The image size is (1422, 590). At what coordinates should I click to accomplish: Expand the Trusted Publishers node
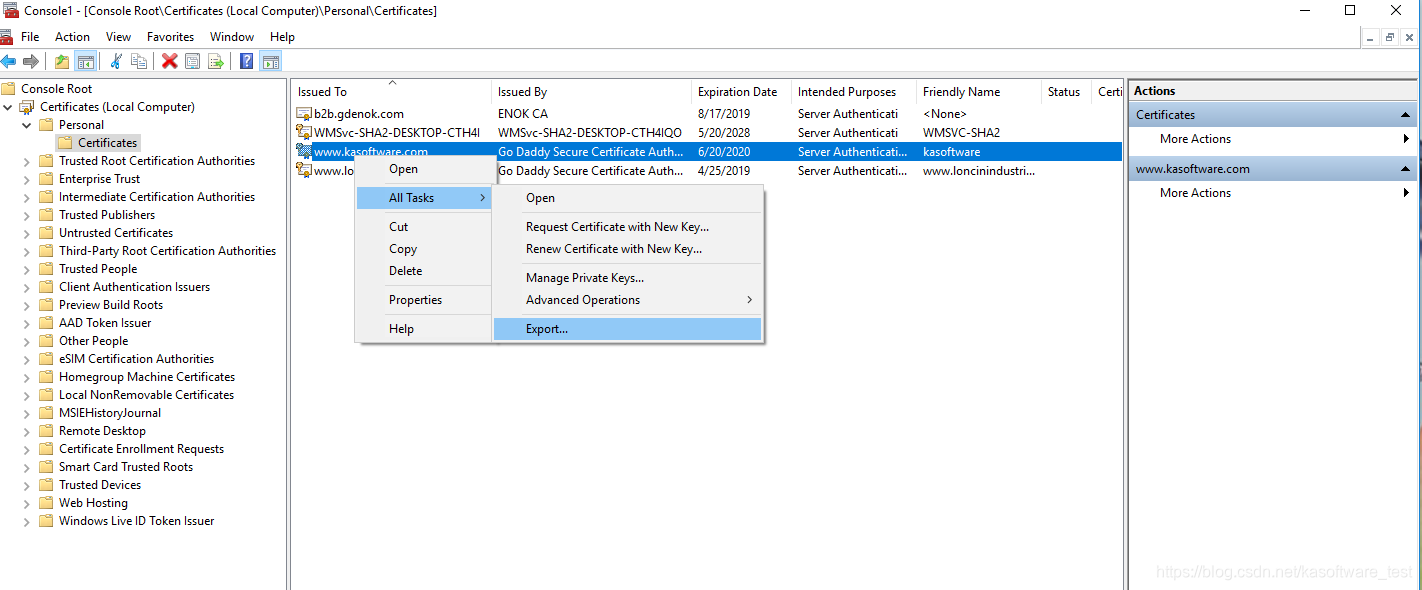click(x=26, y=215)
